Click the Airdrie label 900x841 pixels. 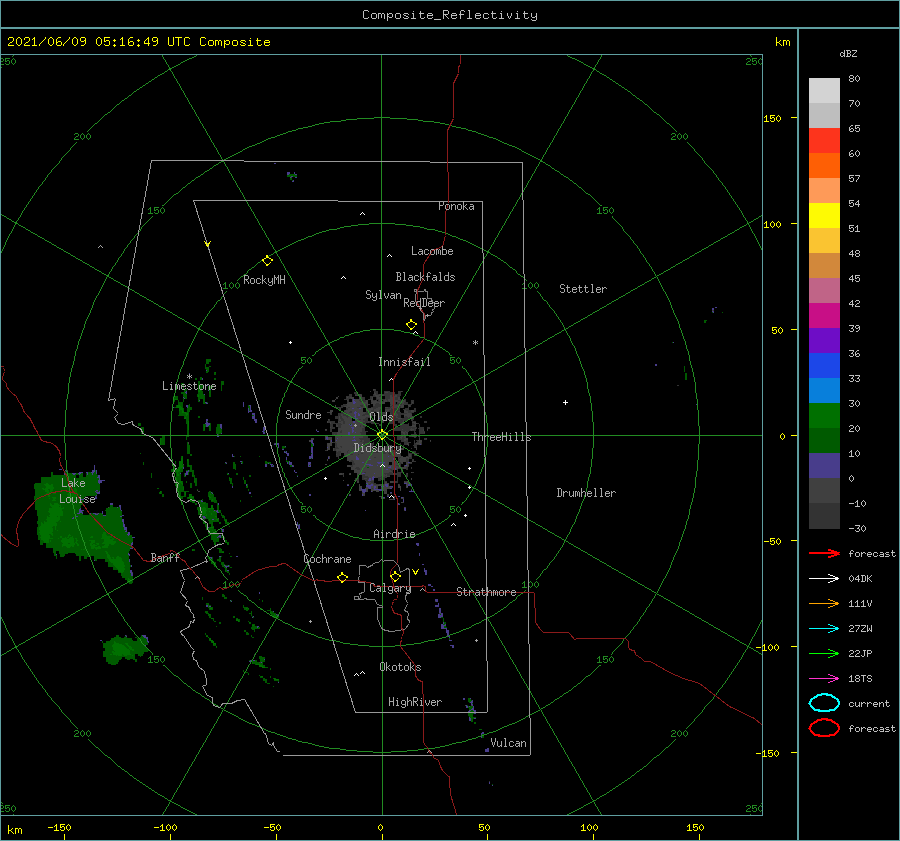tap(394, 534)
